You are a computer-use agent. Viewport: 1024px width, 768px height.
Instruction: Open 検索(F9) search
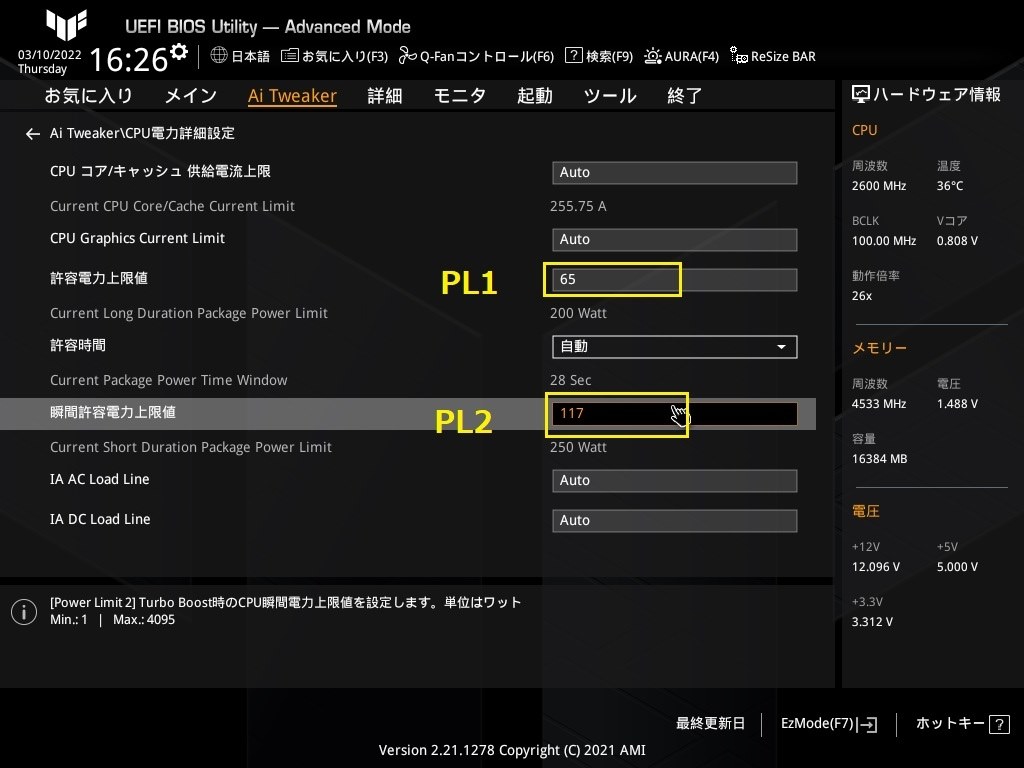[599, 56]
